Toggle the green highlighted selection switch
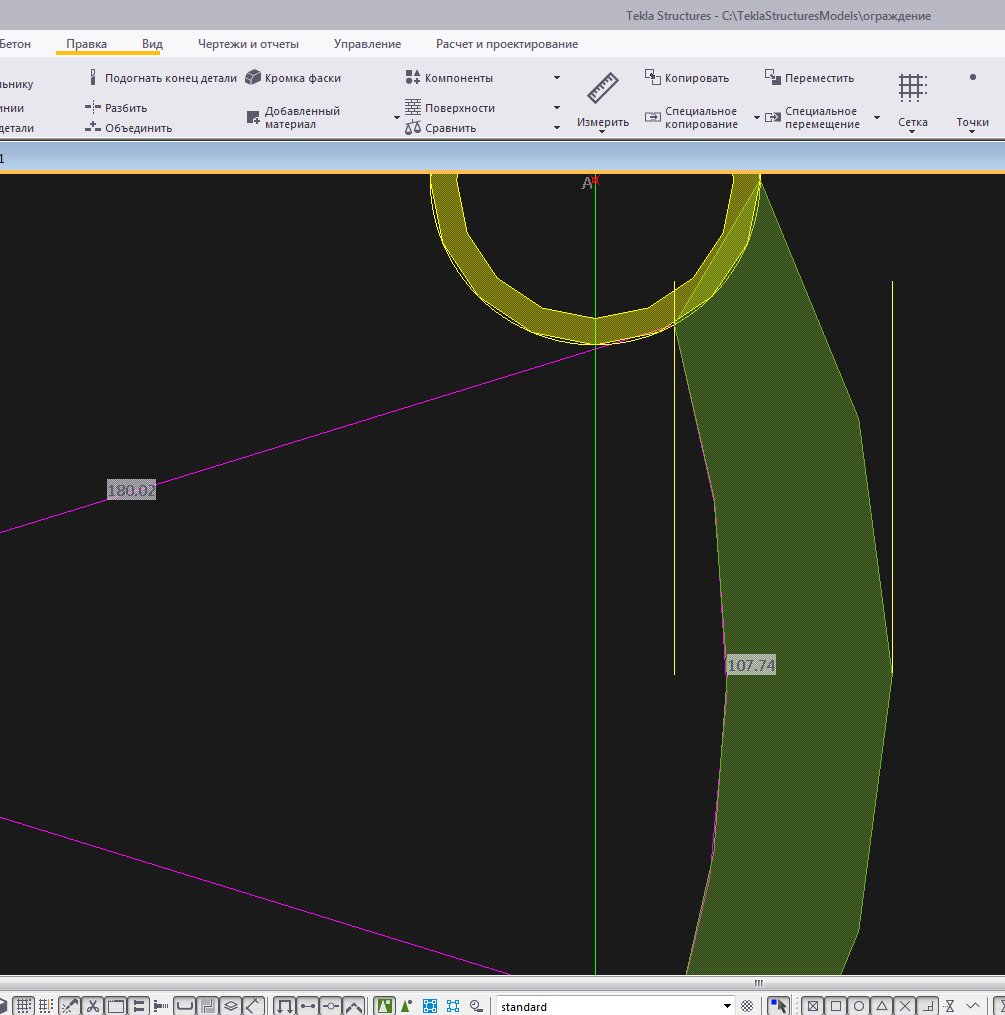The image size is (1005, 1015). pyautogui.click(x=384, y=1006)
